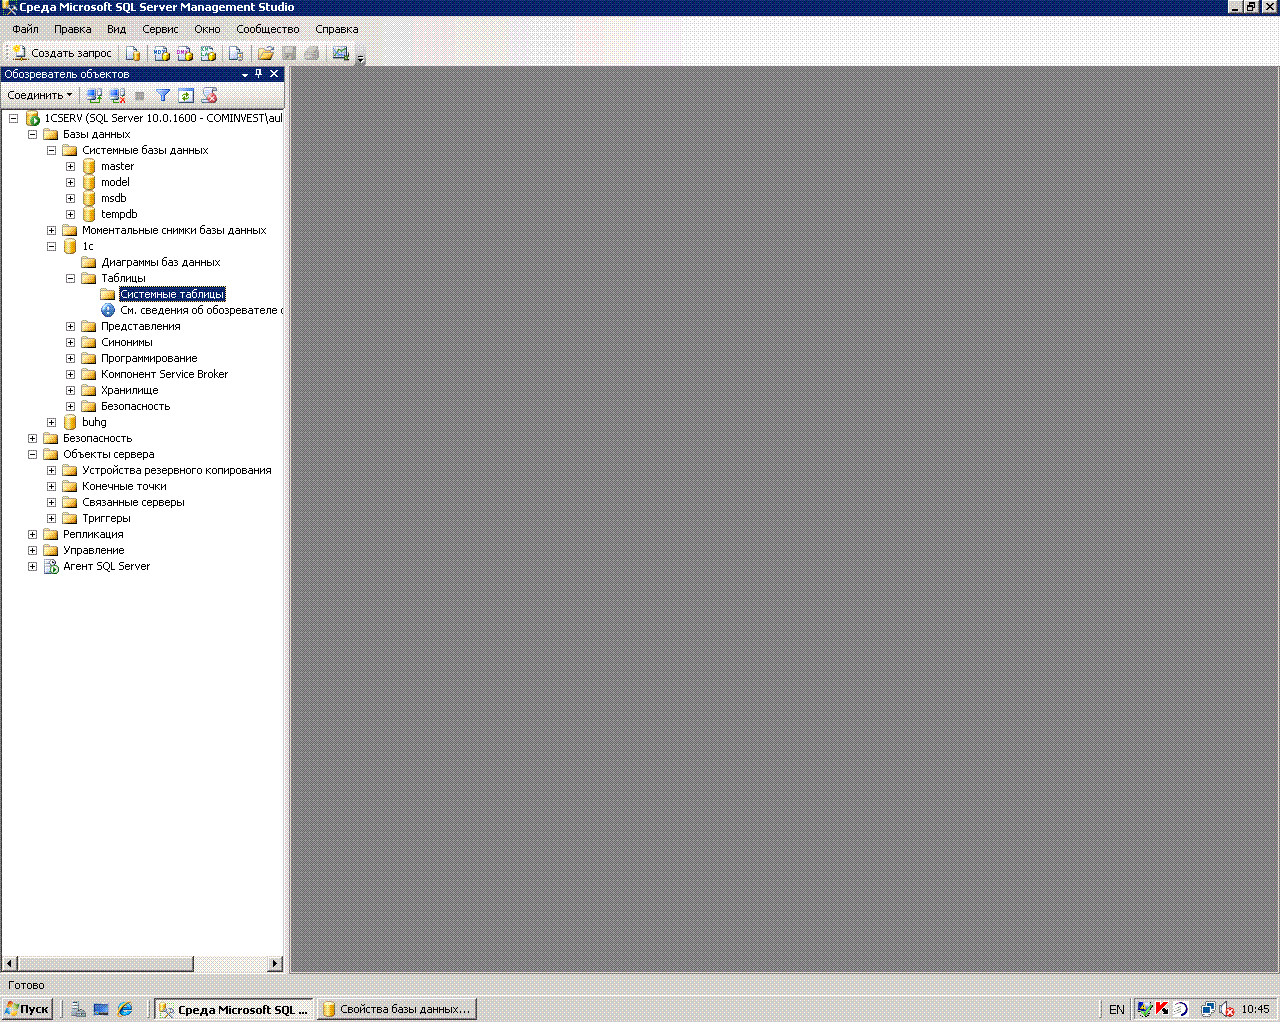
Task: Expand the model database node
Action: [70, 182]
